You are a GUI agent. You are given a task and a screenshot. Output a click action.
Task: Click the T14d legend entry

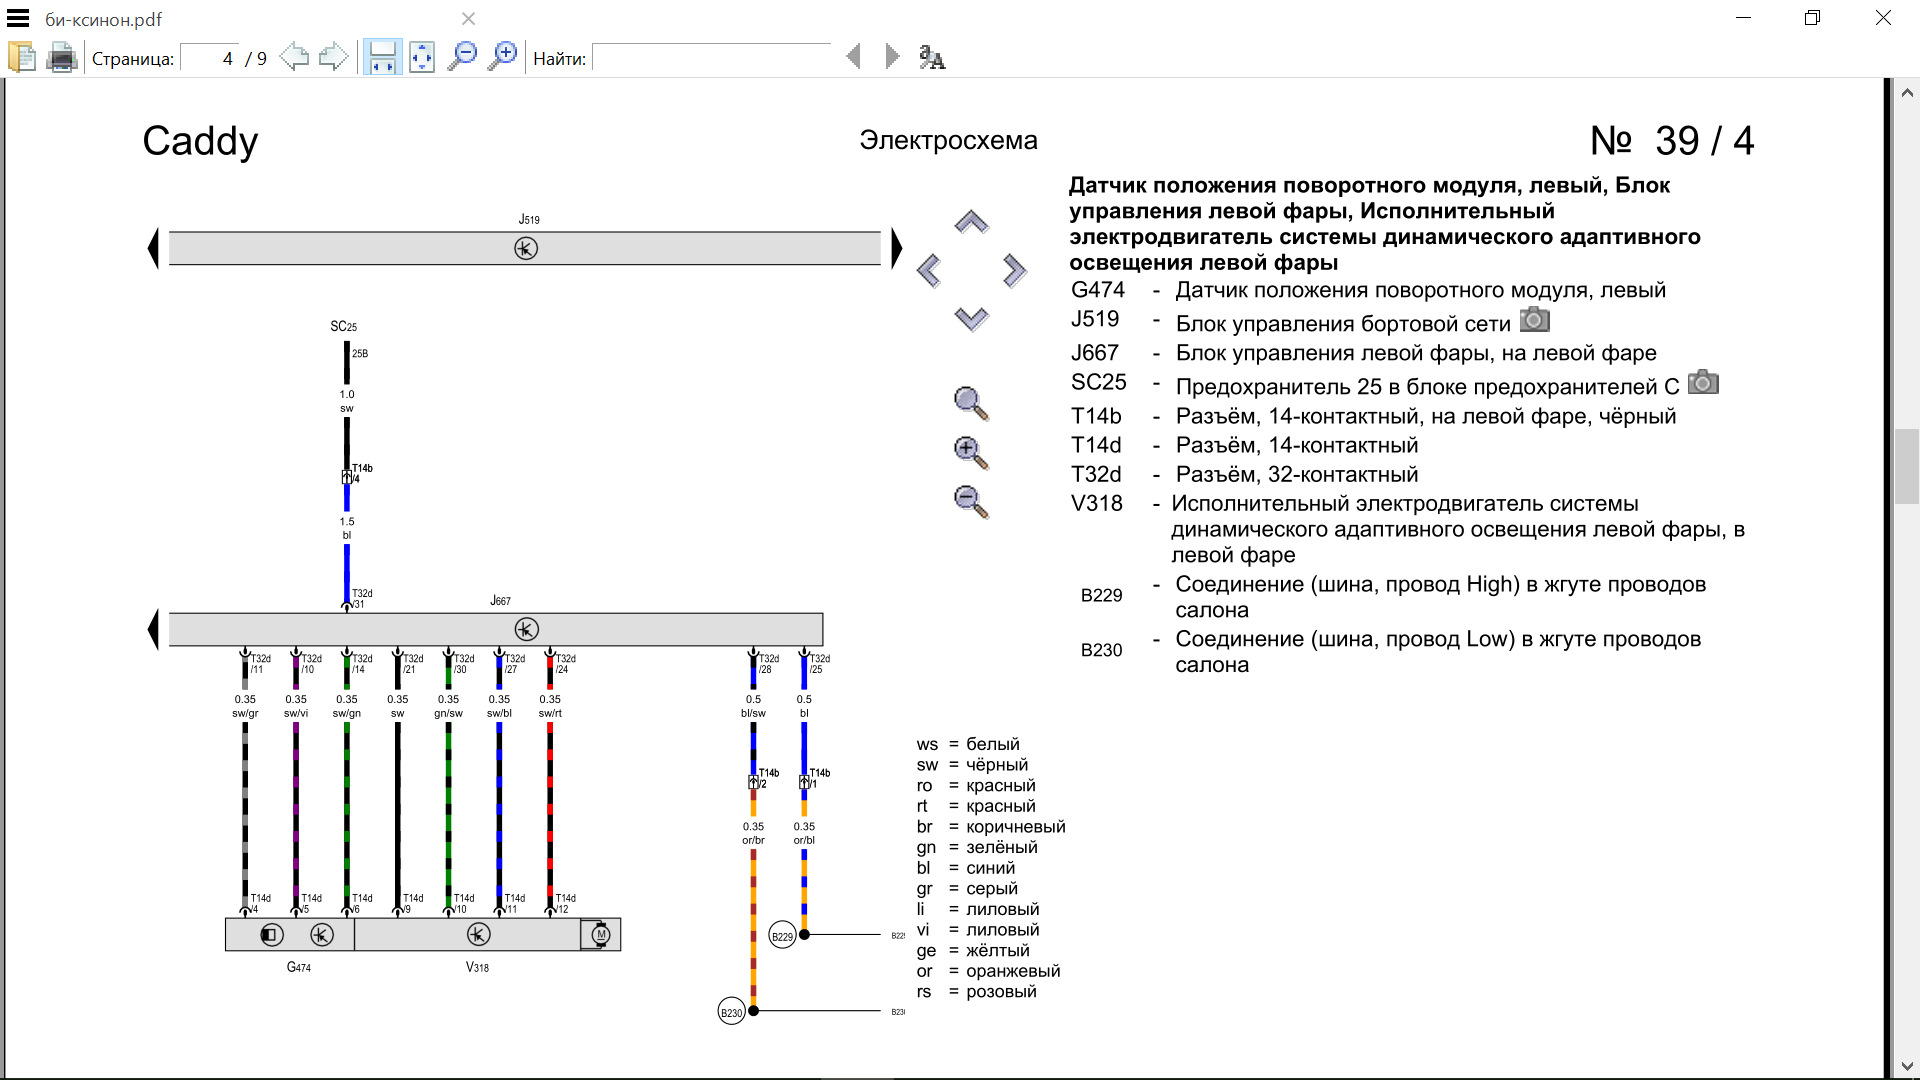pos(1245,445)
